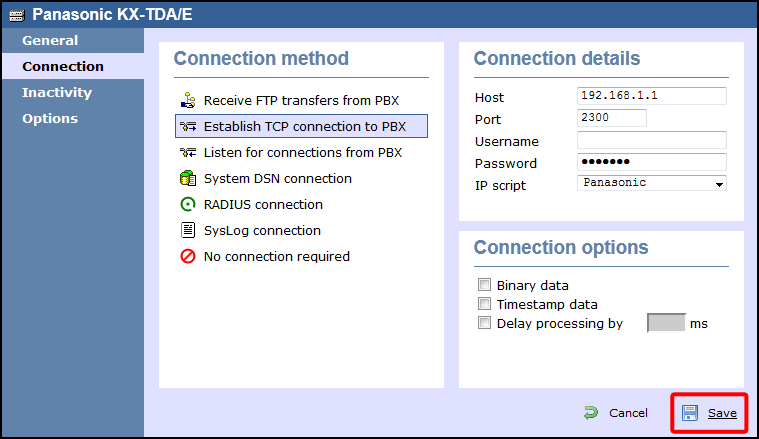Open the IP script dropdown
The width and height of the screenshot is (759, 439).
652,183
